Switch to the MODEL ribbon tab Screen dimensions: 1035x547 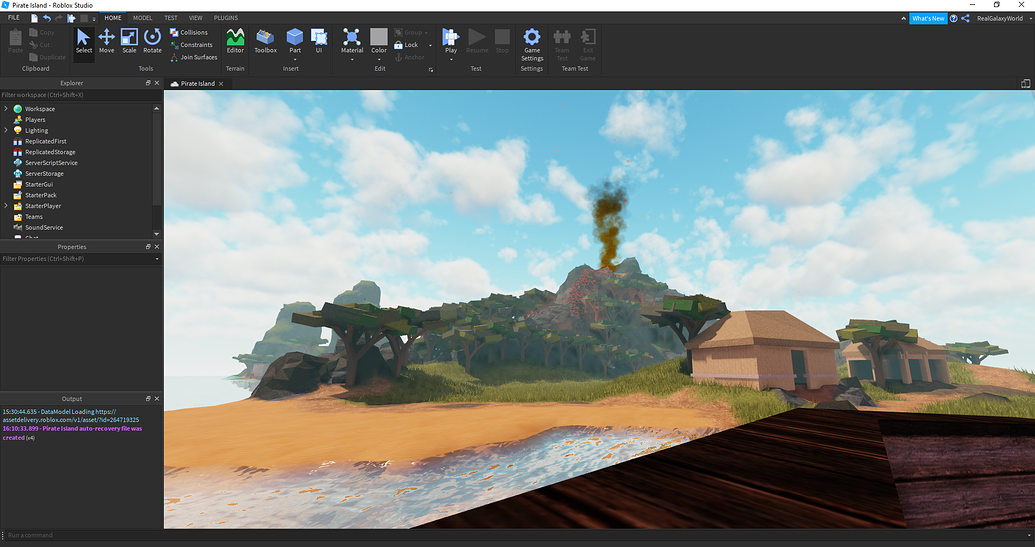tap(143, 18)
